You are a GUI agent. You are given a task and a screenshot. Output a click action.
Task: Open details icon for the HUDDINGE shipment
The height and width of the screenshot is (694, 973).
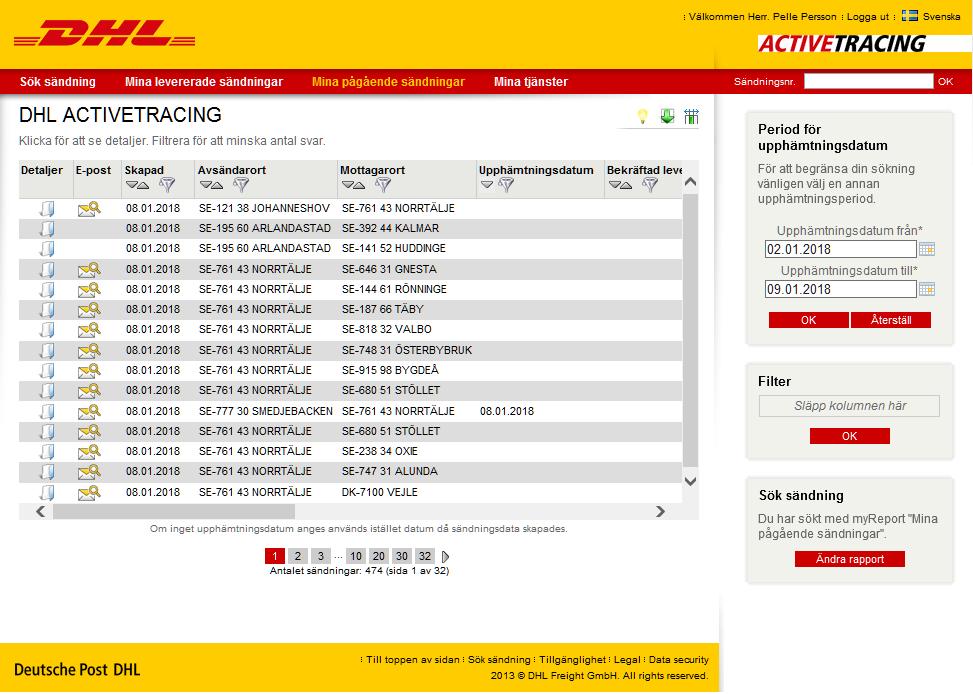coord(47,248)
